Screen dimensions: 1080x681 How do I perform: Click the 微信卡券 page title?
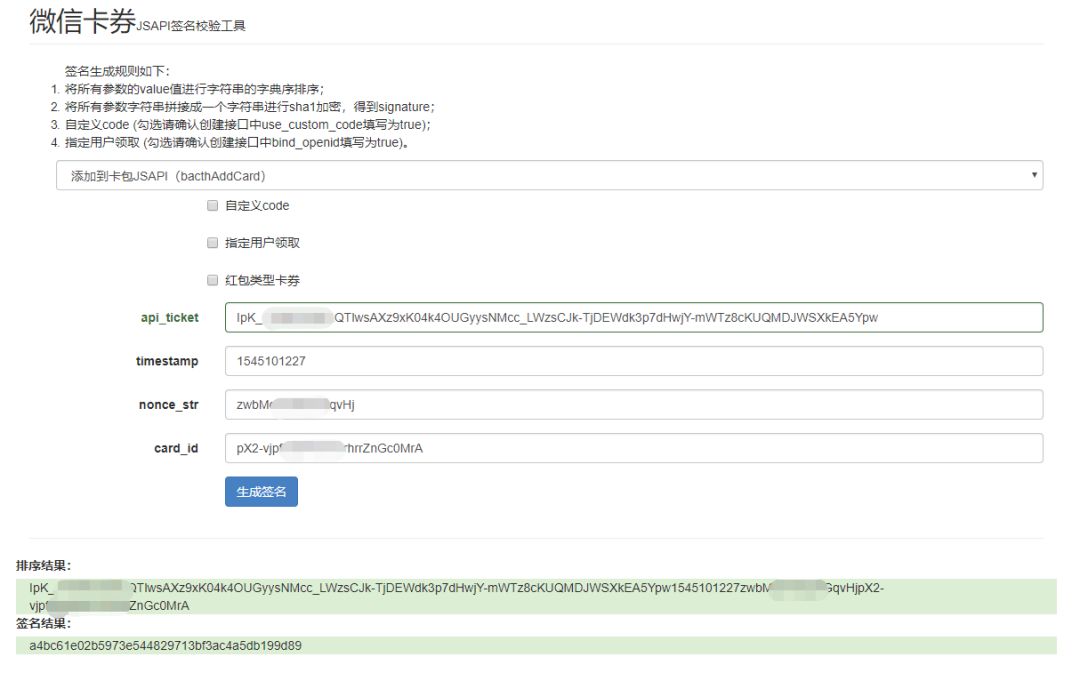coord(83,21)
